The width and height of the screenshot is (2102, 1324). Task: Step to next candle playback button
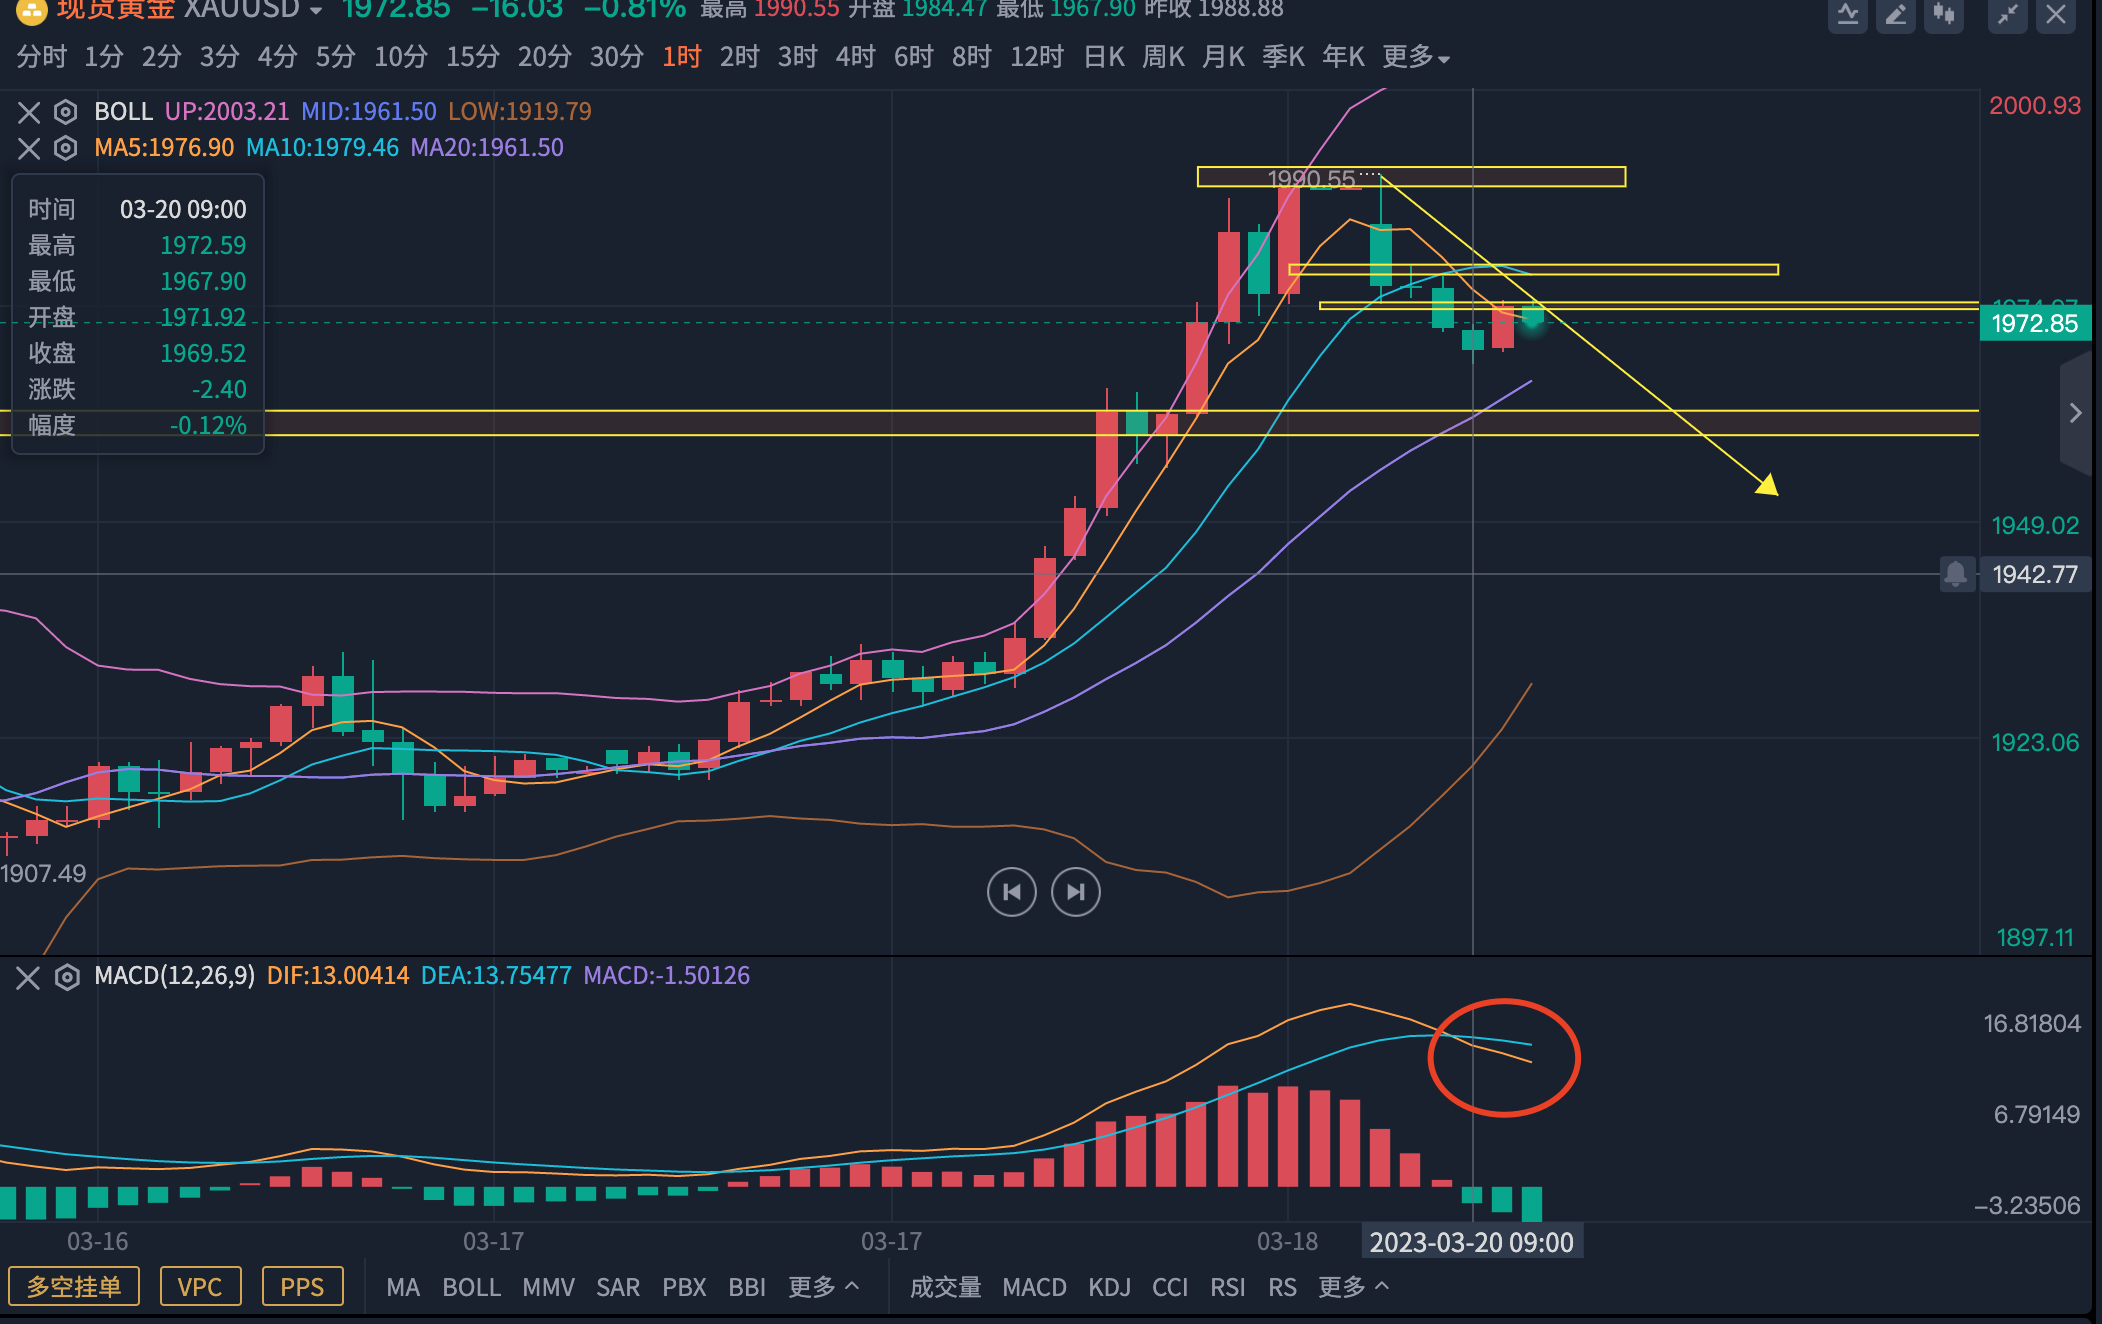click(x=1076, y=892)
